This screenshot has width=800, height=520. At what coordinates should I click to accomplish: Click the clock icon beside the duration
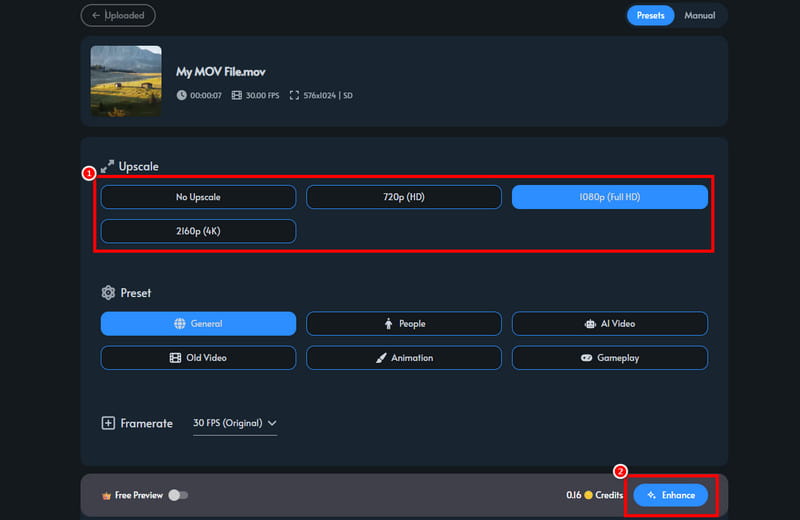(x=182, y=95)
